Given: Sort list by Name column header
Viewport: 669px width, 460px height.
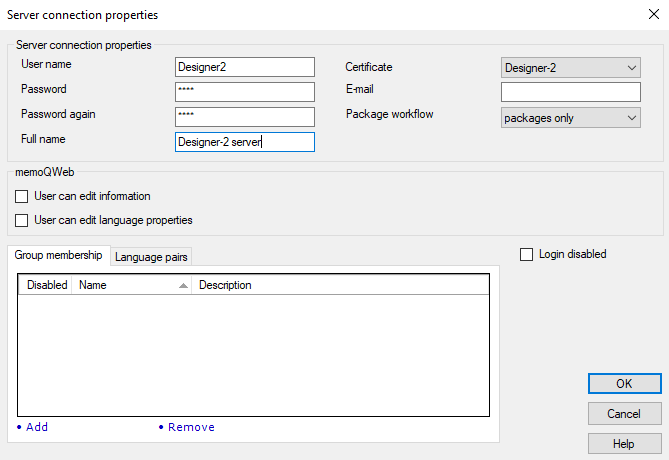Looking at the screenshot, I should click(130, 285).
